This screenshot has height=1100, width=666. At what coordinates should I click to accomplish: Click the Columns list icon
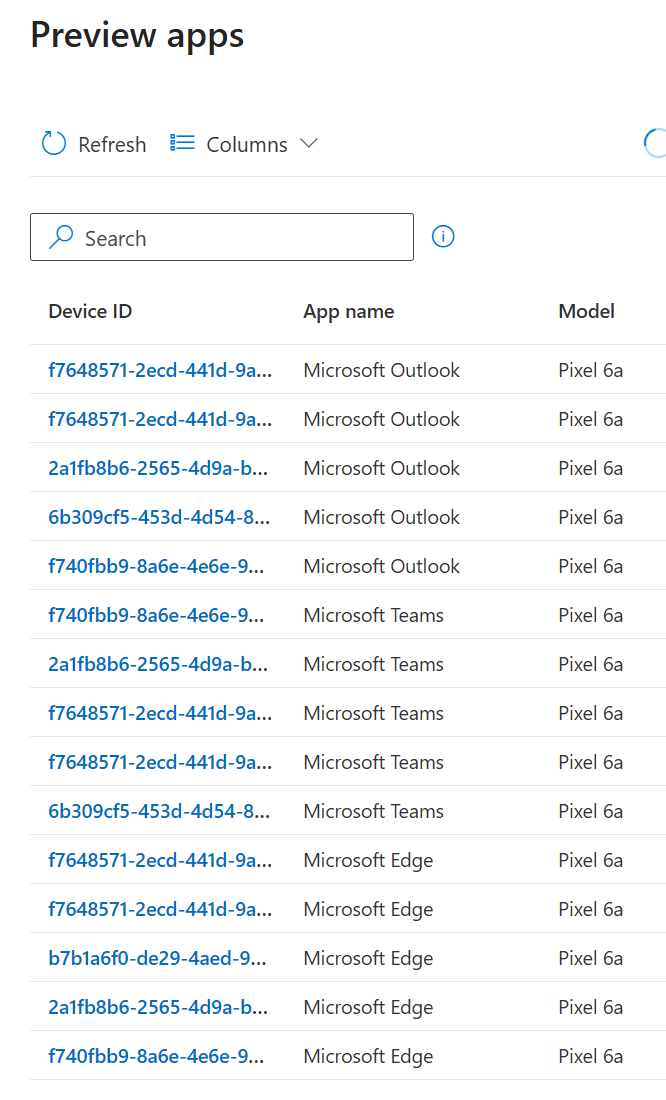[x=182, y=143]
